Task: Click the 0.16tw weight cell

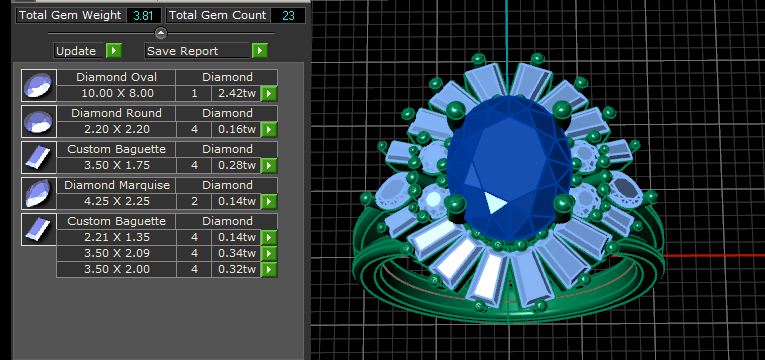Action: tap(237, 130)
